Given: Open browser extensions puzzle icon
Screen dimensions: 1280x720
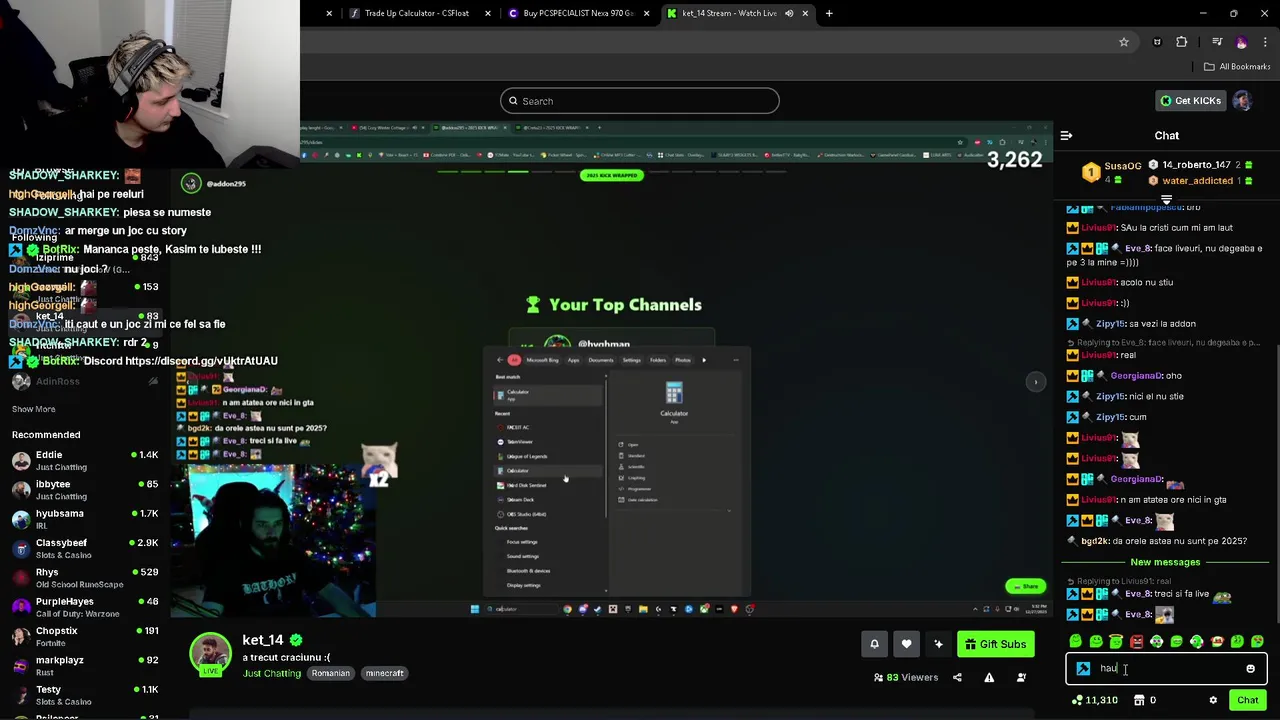Looking at the screenshot, I should pyautogui.click(x=1182, y=42).
